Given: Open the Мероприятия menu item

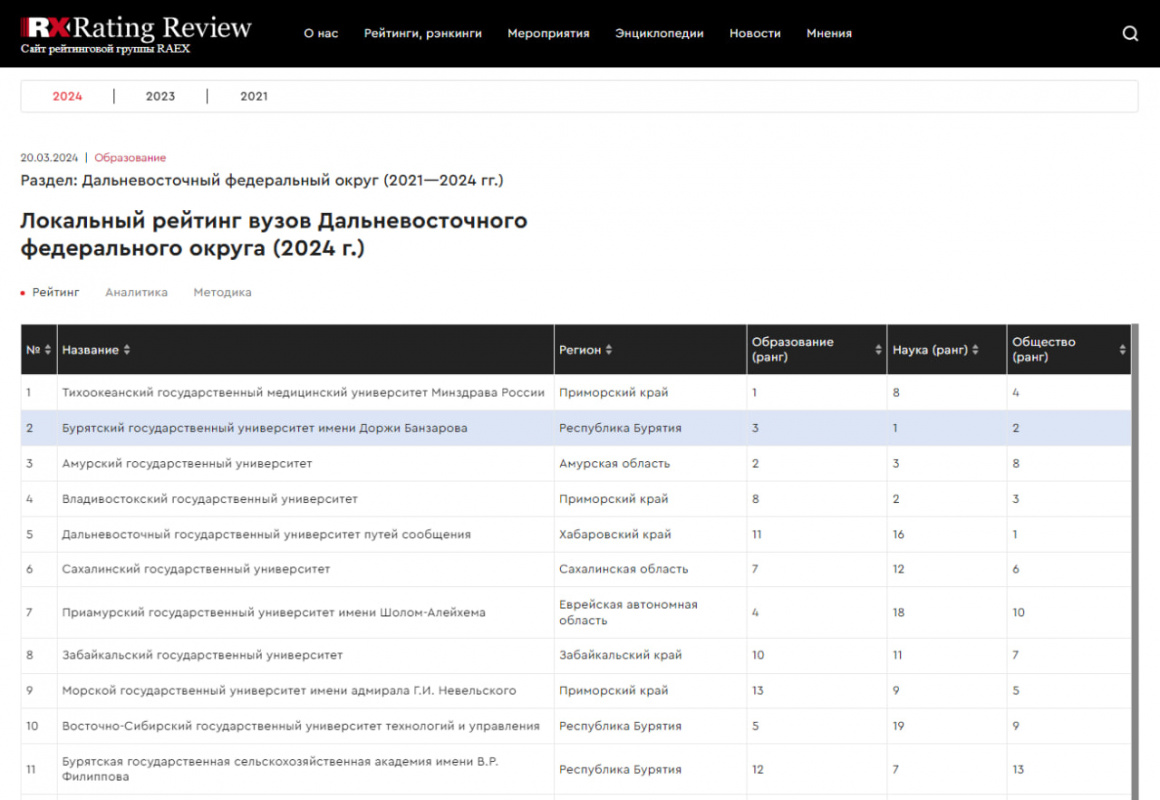Looking at the screenshot, I should 548,34.
